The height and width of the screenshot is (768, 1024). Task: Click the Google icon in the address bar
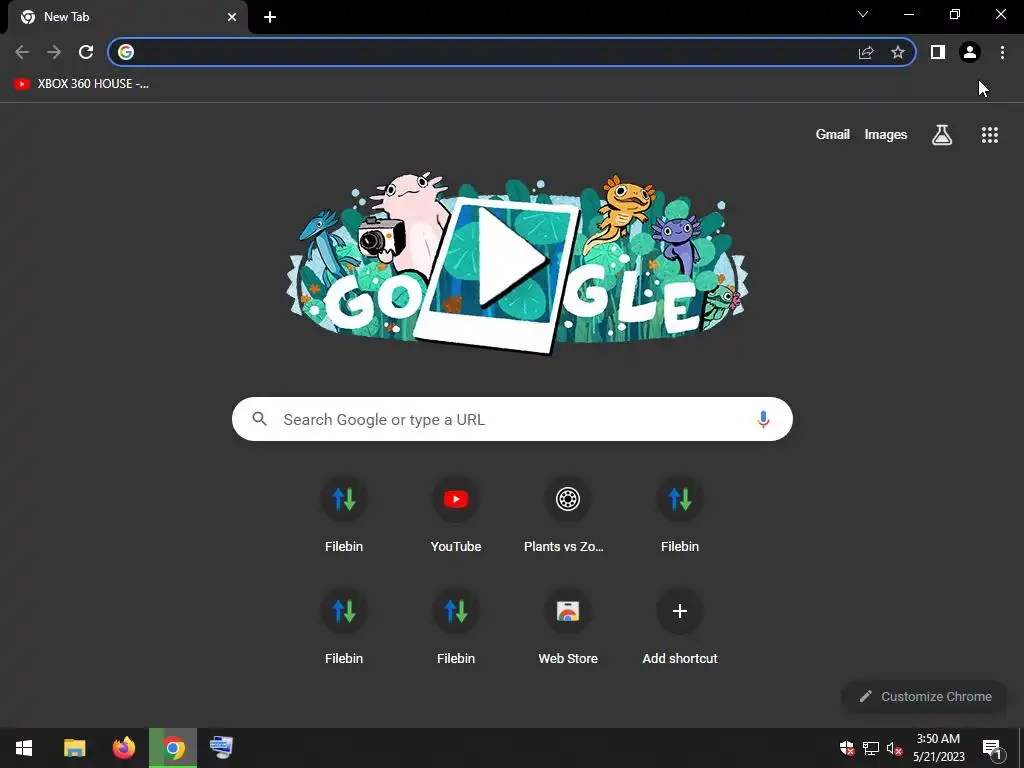coord(126,52)
